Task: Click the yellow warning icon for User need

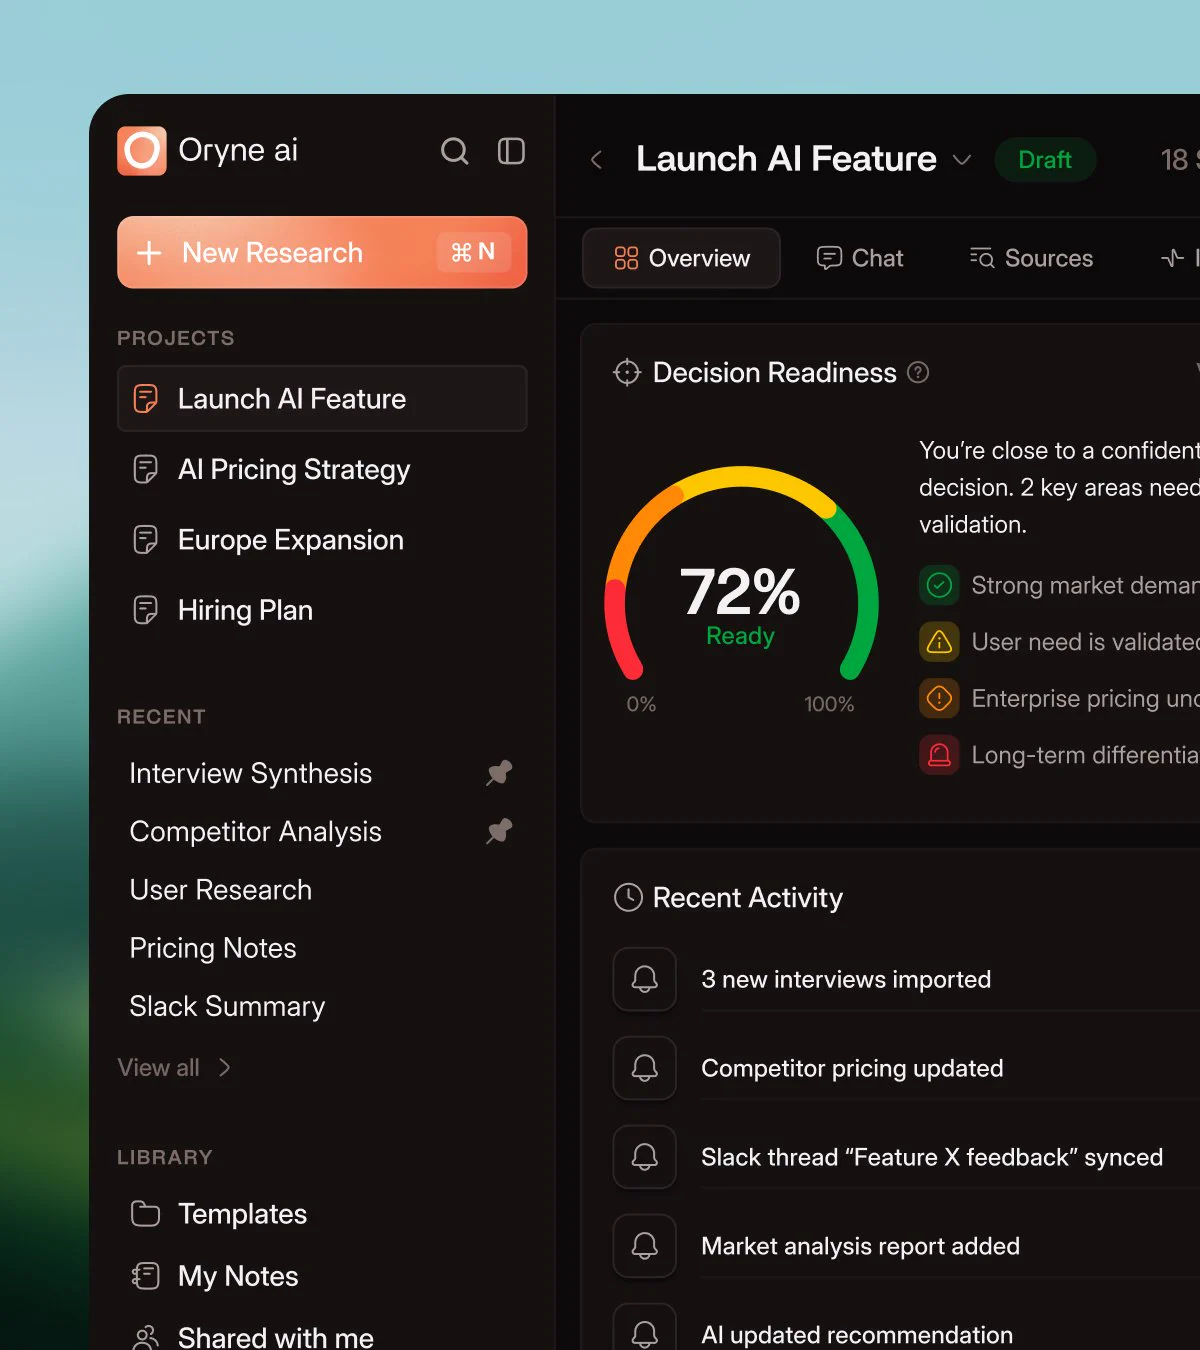Action: tap(939, 641)
